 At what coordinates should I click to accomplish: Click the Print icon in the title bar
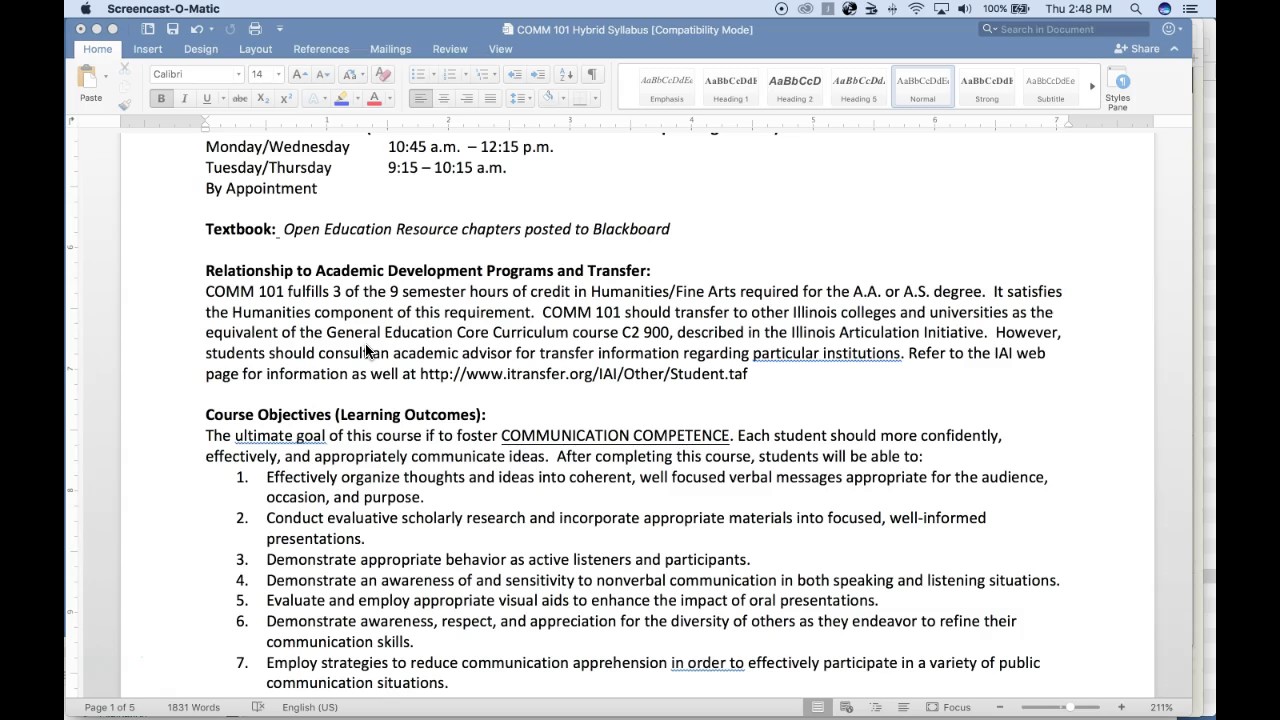tap(255, 29)
